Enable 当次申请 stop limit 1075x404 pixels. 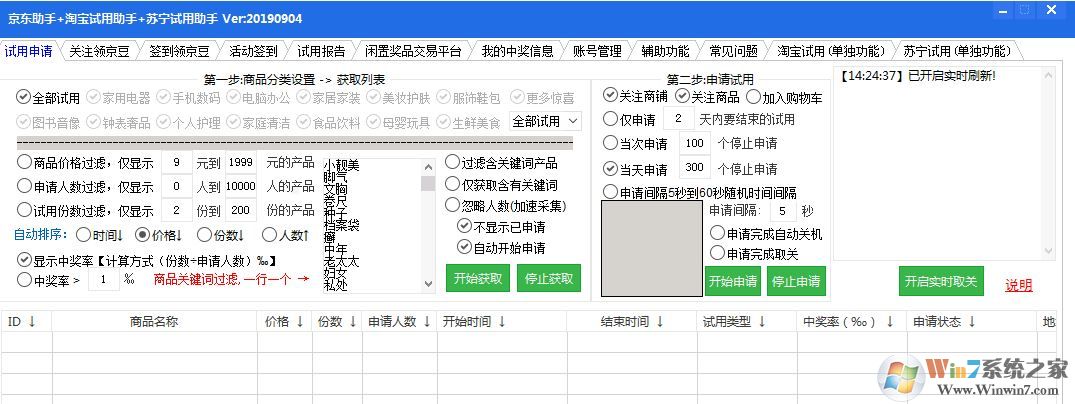pyautogui.click(x=636, y=143)
